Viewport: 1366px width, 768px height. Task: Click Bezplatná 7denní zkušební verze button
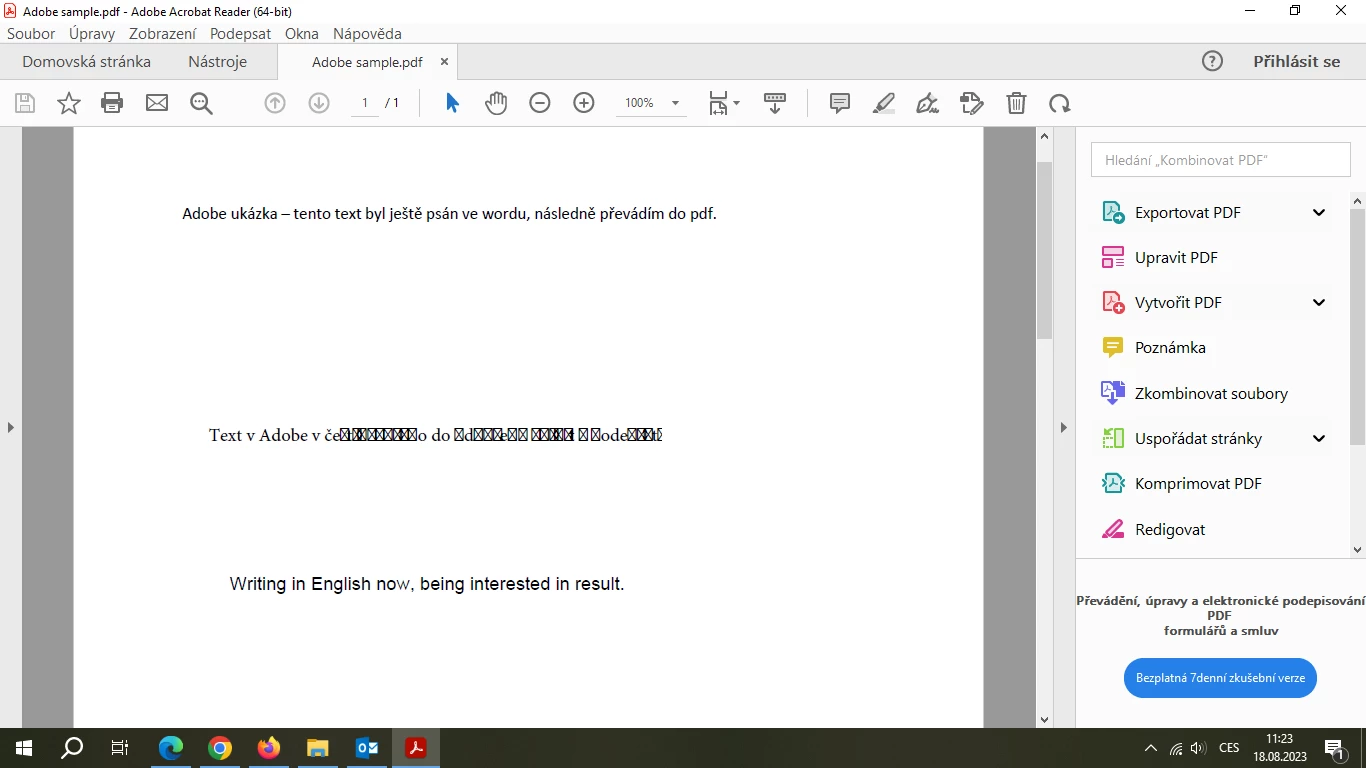[1220, 677]
